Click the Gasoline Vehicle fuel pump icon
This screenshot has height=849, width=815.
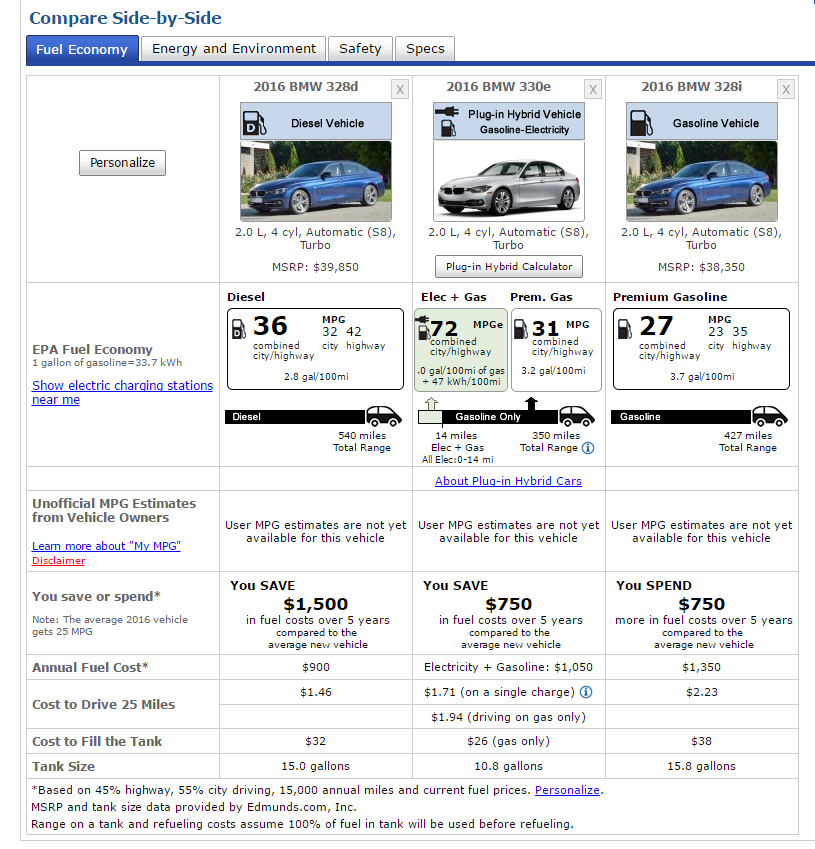click(641, 124)
